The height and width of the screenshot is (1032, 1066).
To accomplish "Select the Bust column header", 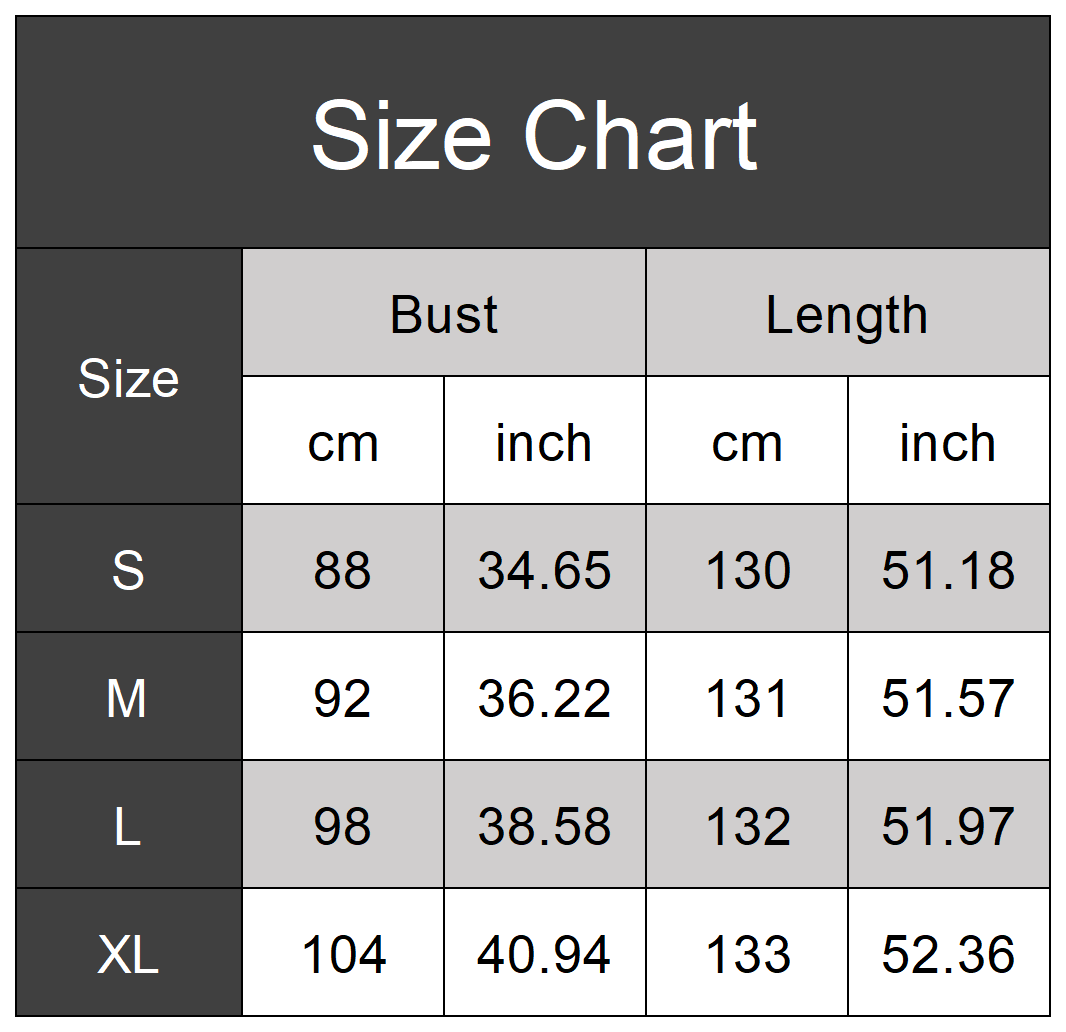I will click(444, 314).
